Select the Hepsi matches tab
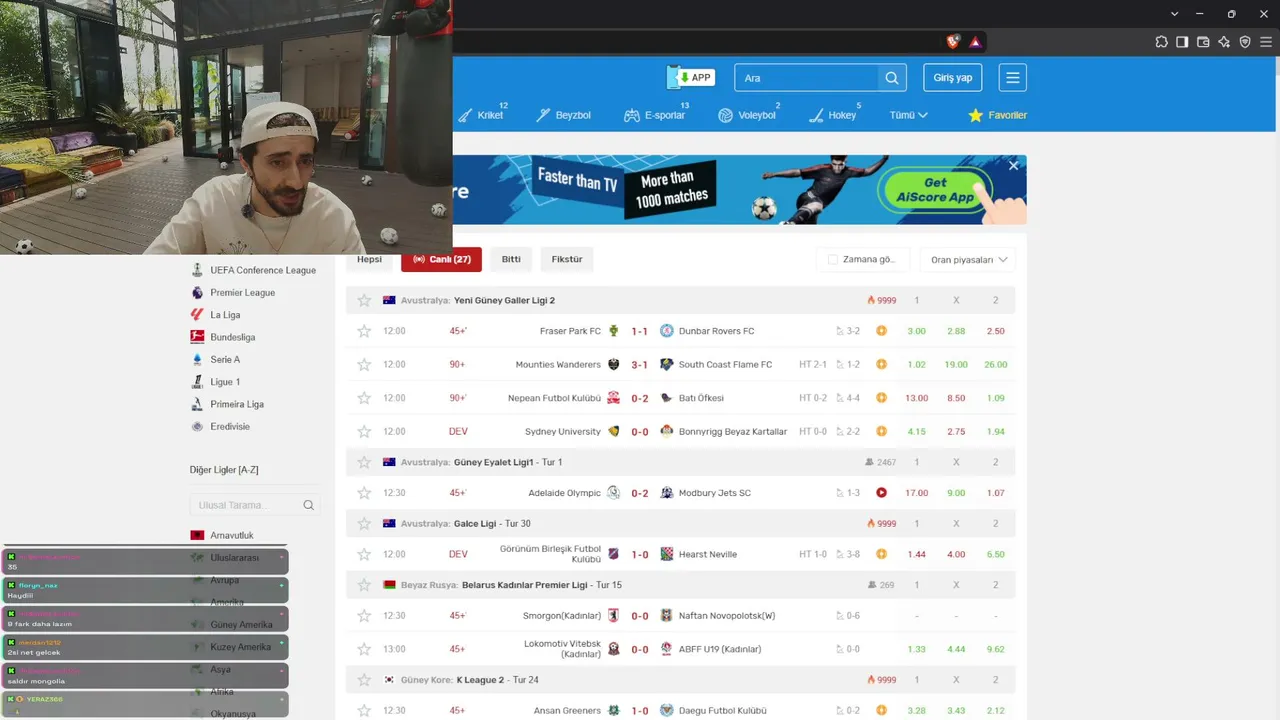 tap(369, 259)
